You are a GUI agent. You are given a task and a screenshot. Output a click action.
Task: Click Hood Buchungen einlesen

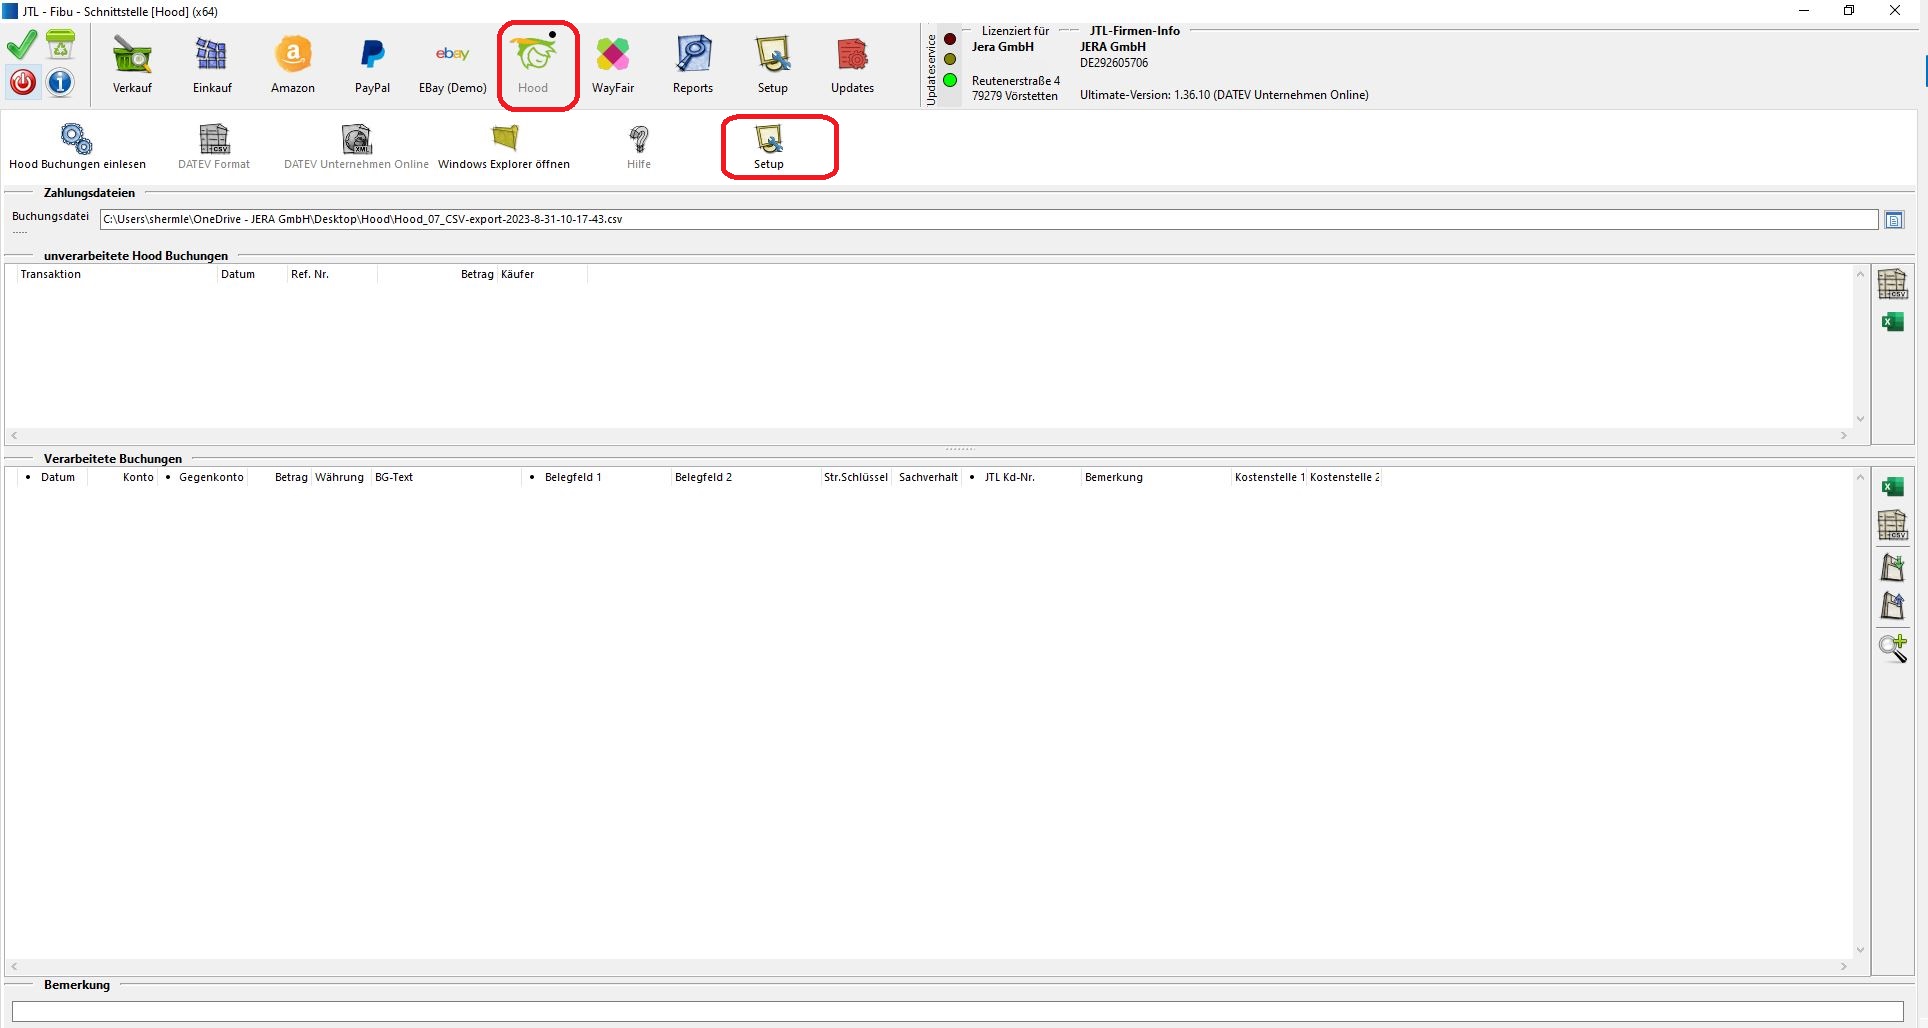tap(77, 146)
